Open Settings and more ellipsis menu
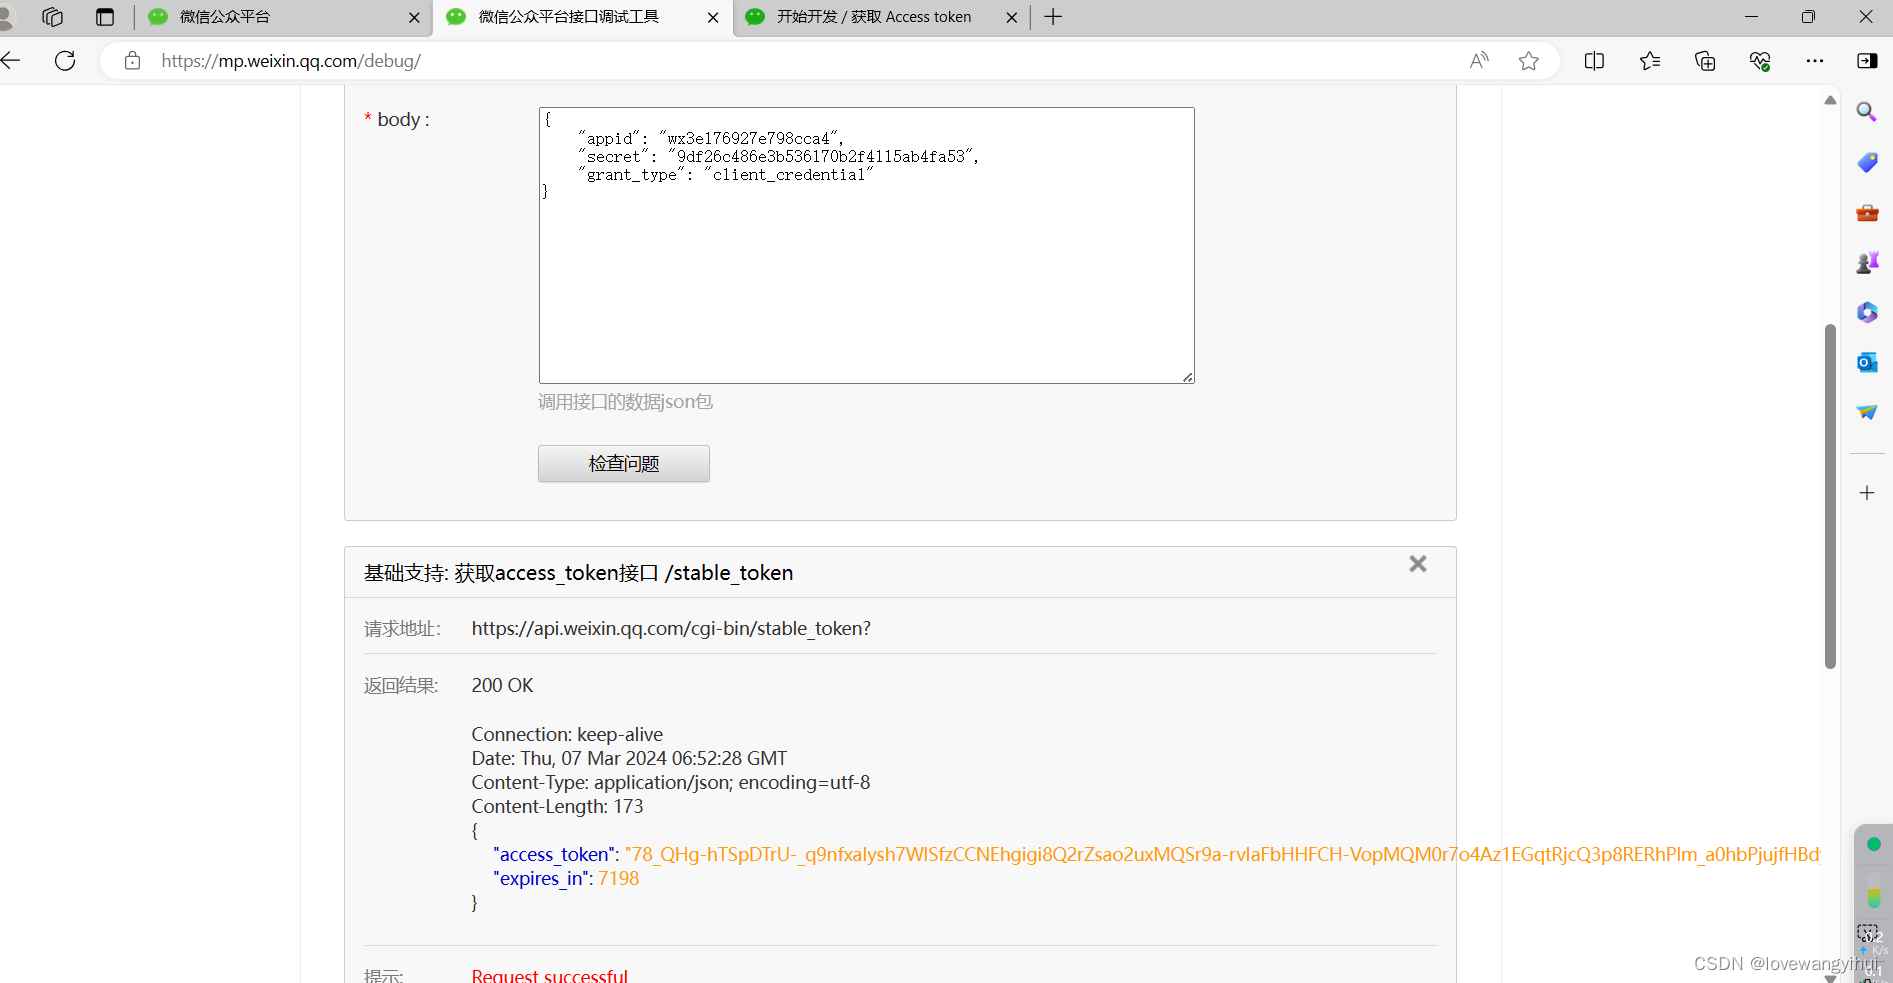1893x983 pixels. point(1815,61)
